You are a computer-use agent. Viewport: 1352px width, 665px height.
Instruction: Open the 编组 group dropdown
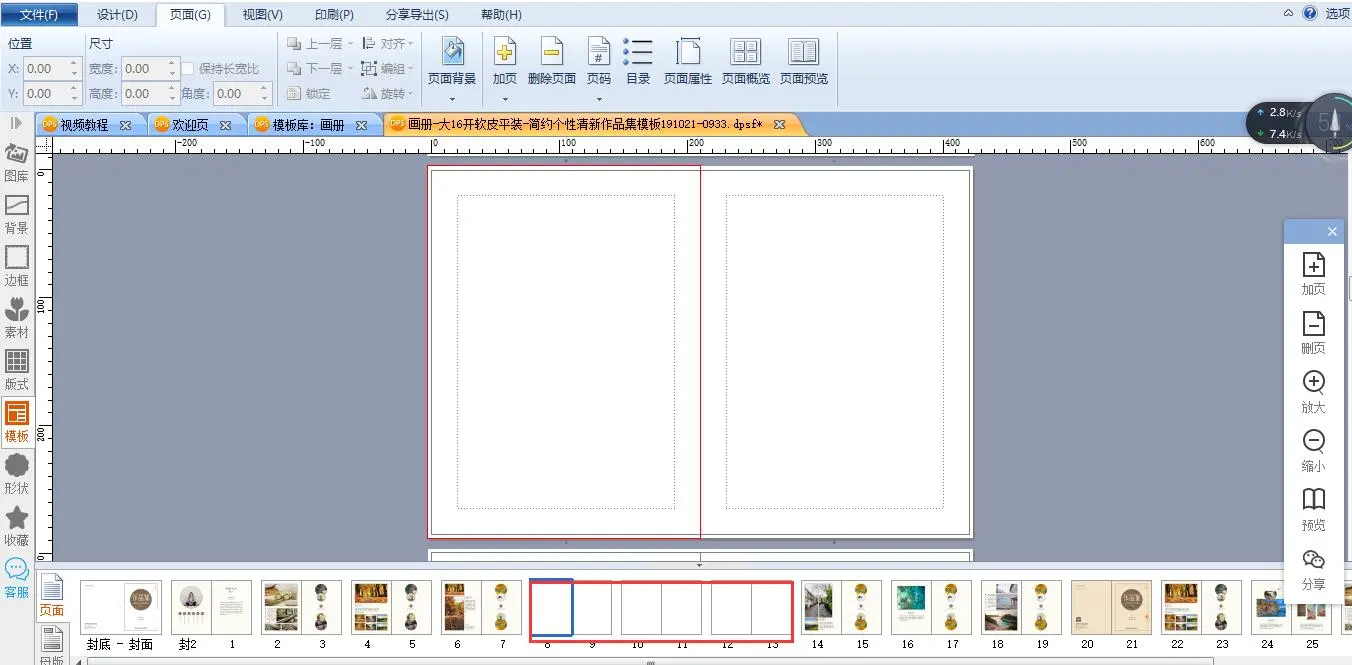[387, 69]
